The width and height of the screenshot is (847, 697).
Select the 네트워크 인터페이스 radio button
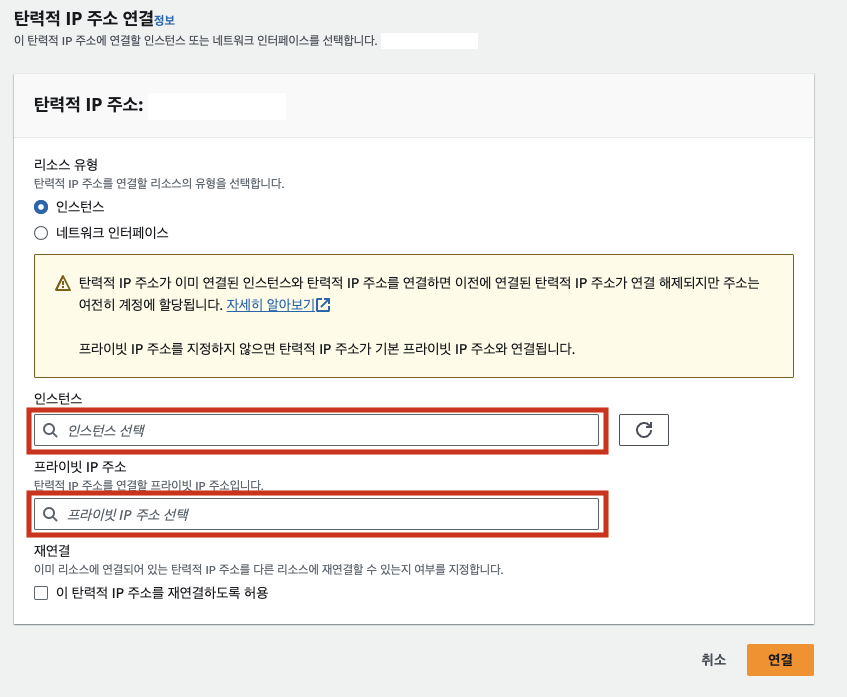click(41, 233)
